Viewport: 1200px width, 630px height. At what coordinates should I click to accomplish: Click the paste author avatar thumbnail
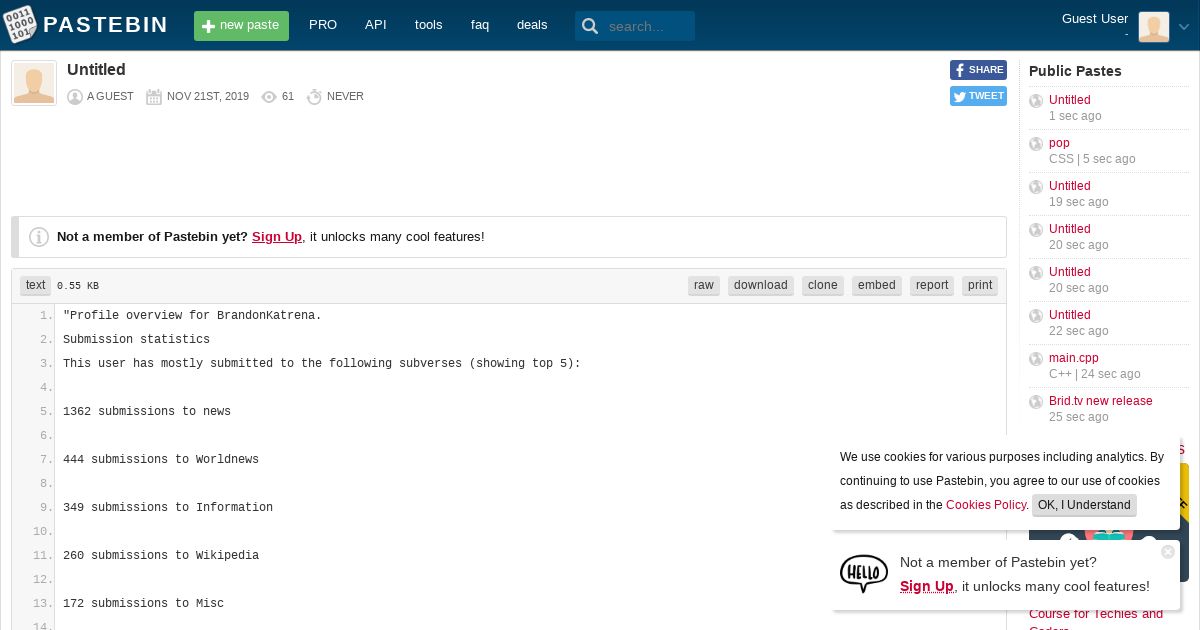point(34,83)
